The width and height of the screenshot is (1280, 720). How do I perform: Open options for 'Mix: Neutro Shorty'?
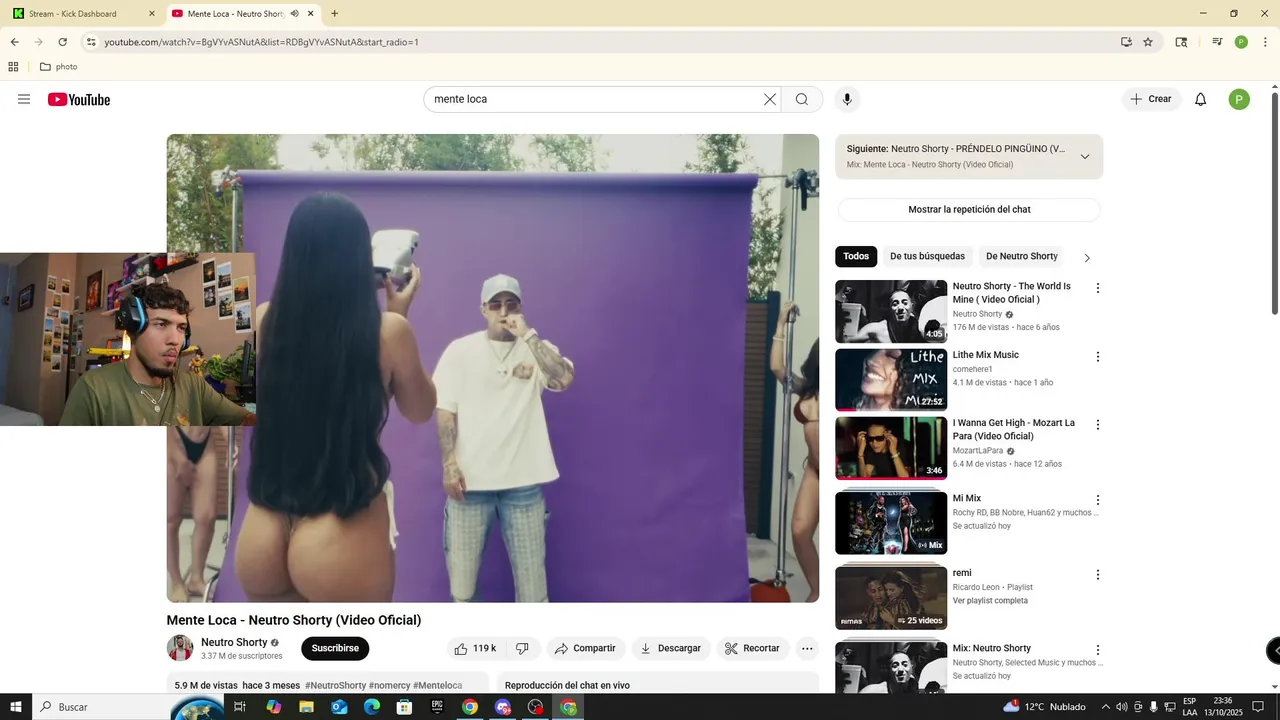[1097, 650]
